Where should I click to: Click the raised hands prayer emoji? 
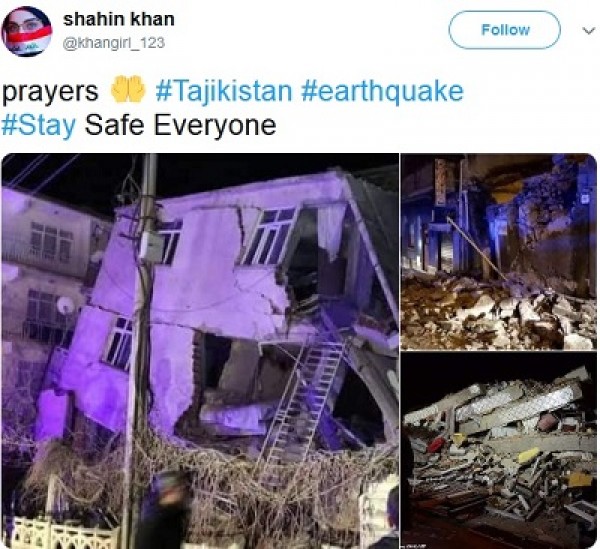127,90
